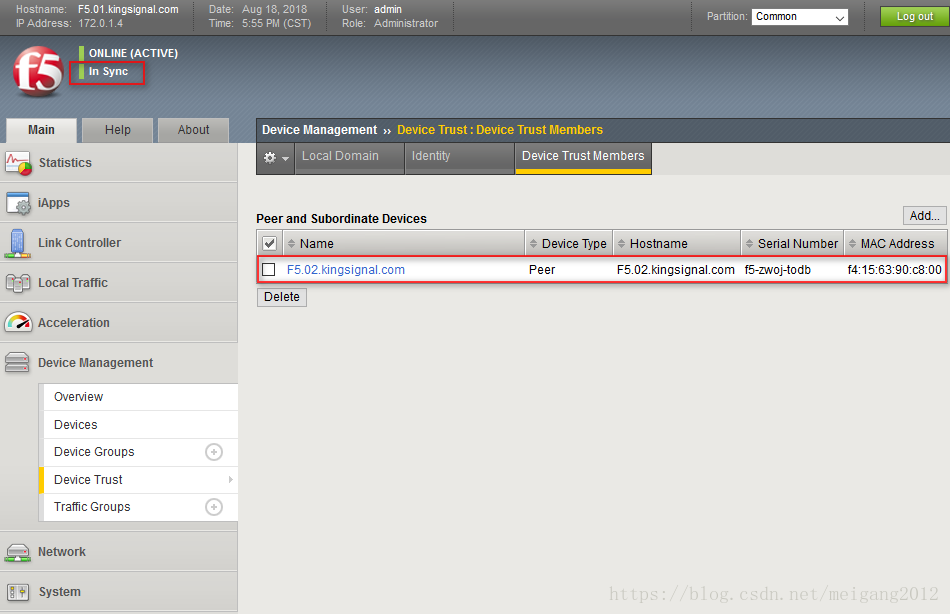Open Acceleration menu section
The image size is (950, 614).
(x=119, y=323)
